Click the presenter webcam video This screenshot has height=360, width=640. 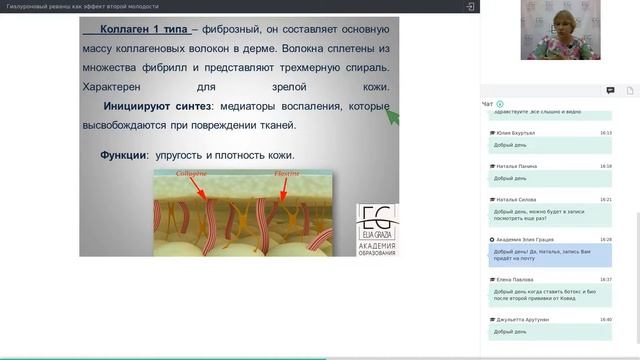pos(560,30)
